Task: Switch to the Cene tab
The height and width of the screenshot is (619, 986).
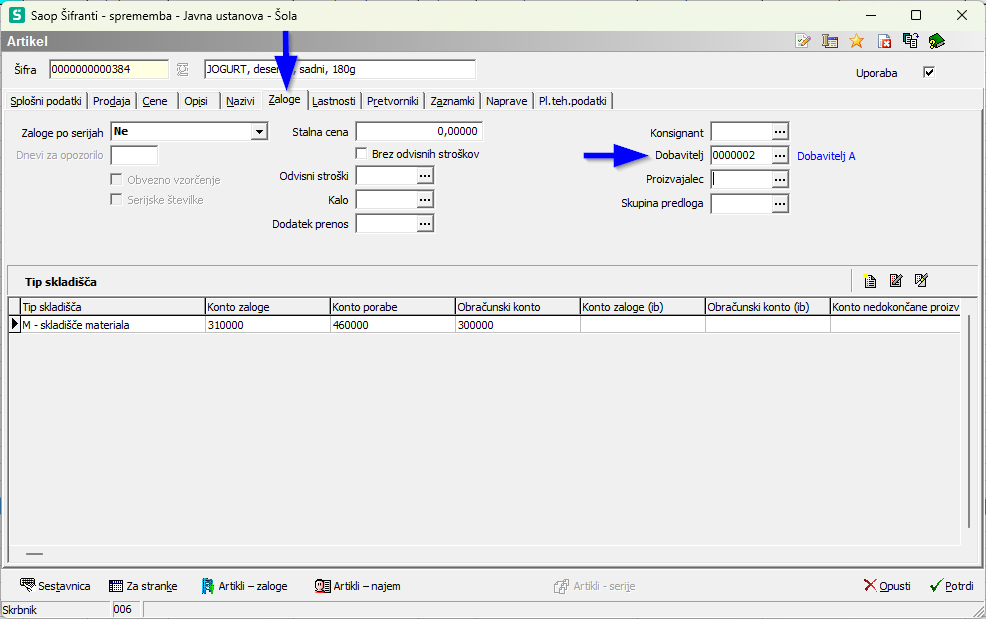Action: coord(155,101)
